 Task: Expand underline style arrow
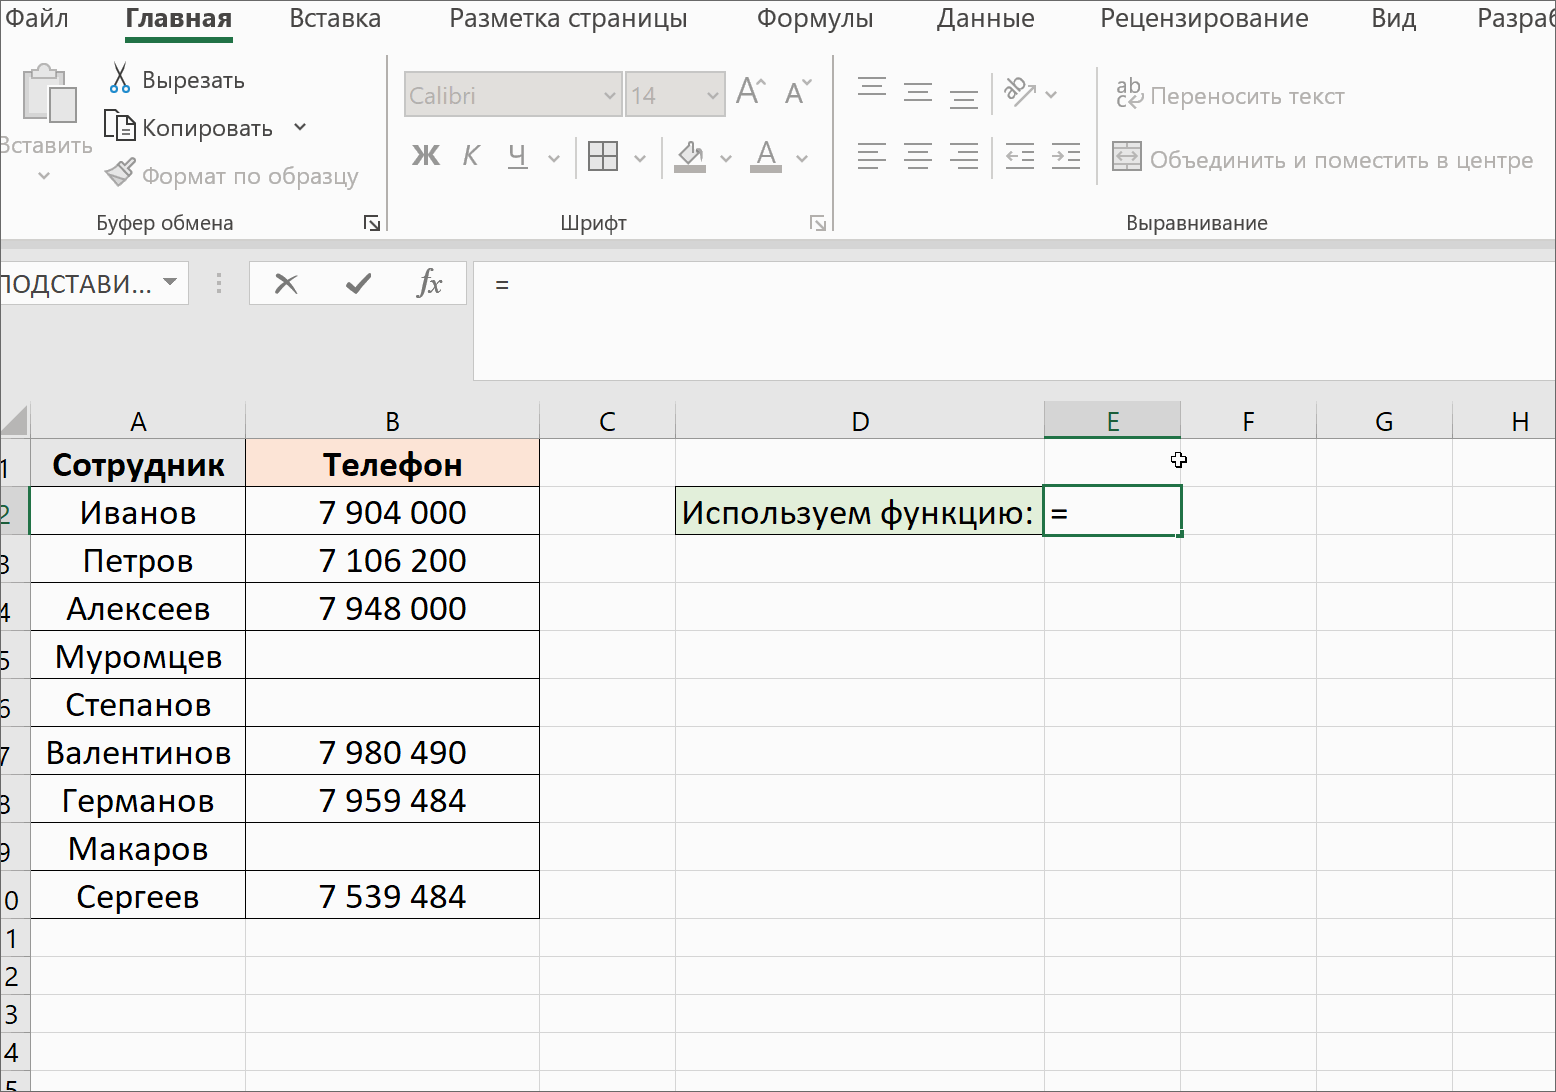coord(554,158)
